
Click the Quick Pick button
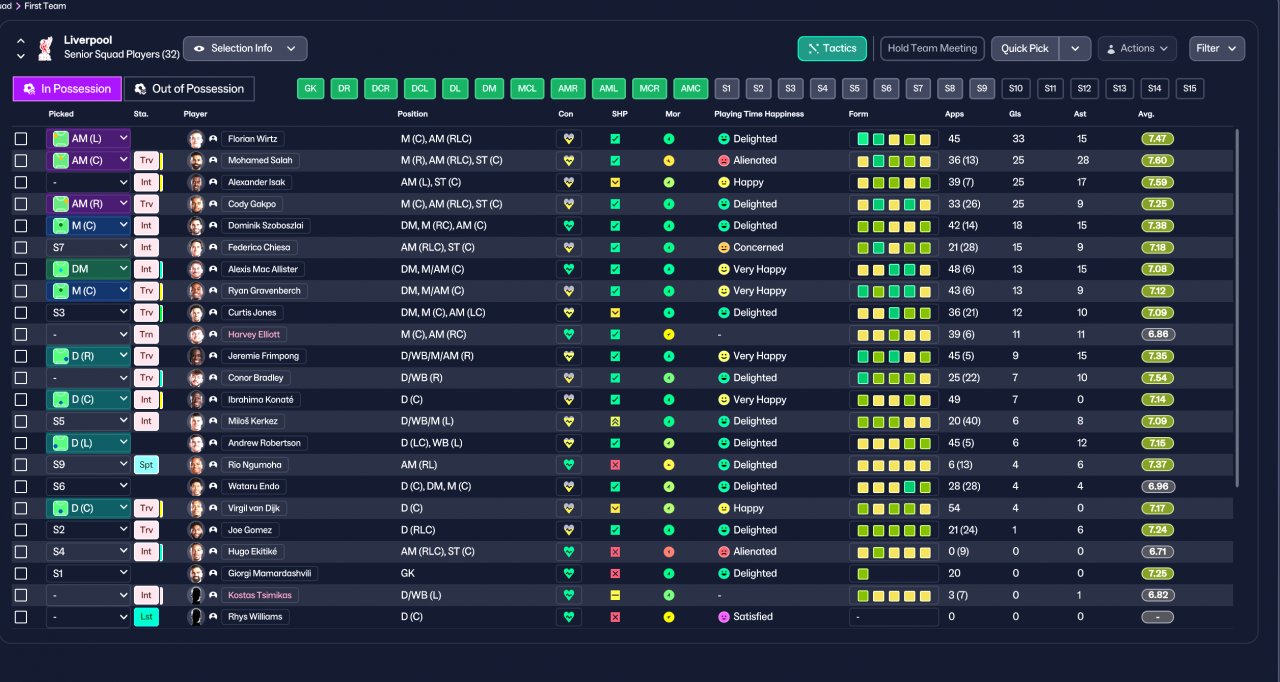click(1025, 48)
